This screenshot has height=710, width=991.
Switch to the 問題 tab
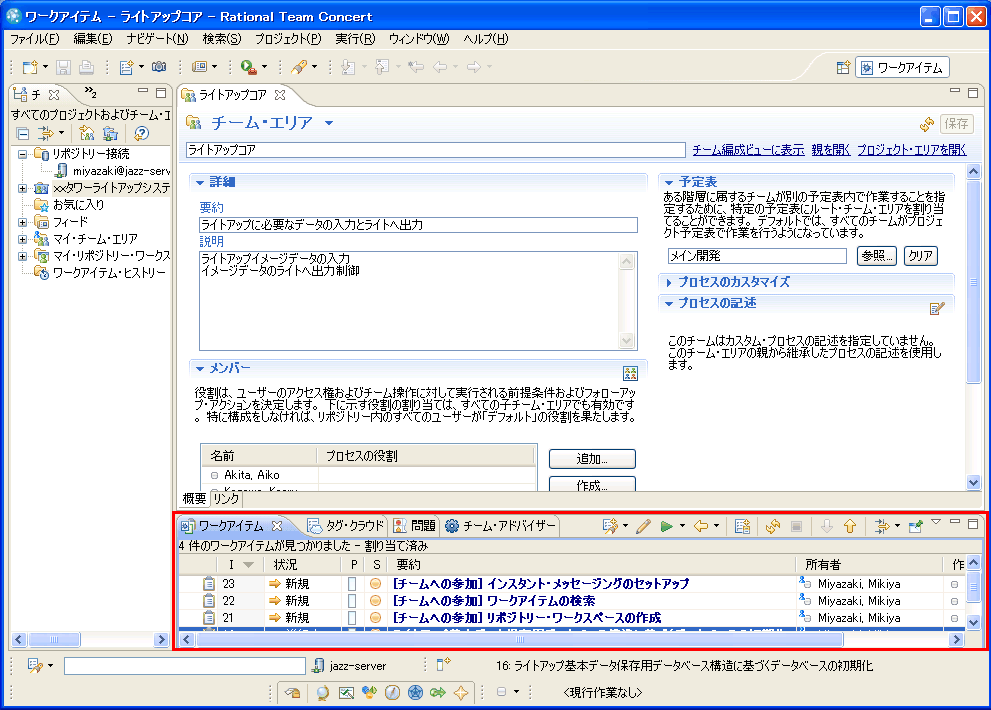pyautogui.click(x=415, y=526)
